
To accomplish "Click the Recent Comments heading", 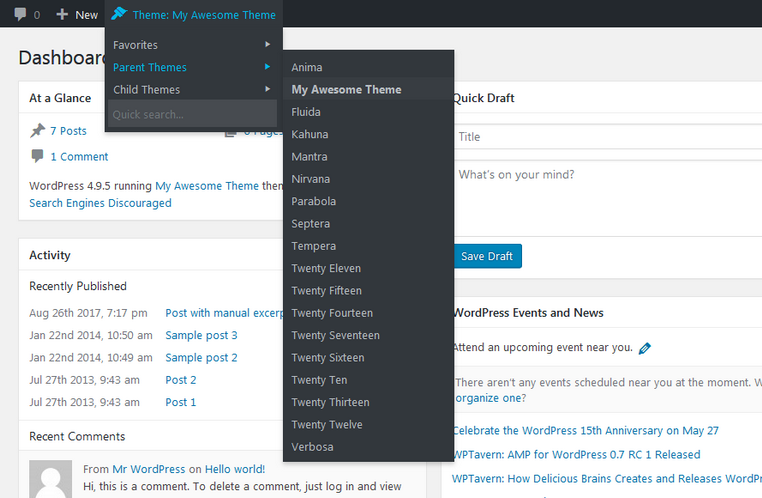I will click(x=77, y=436).
